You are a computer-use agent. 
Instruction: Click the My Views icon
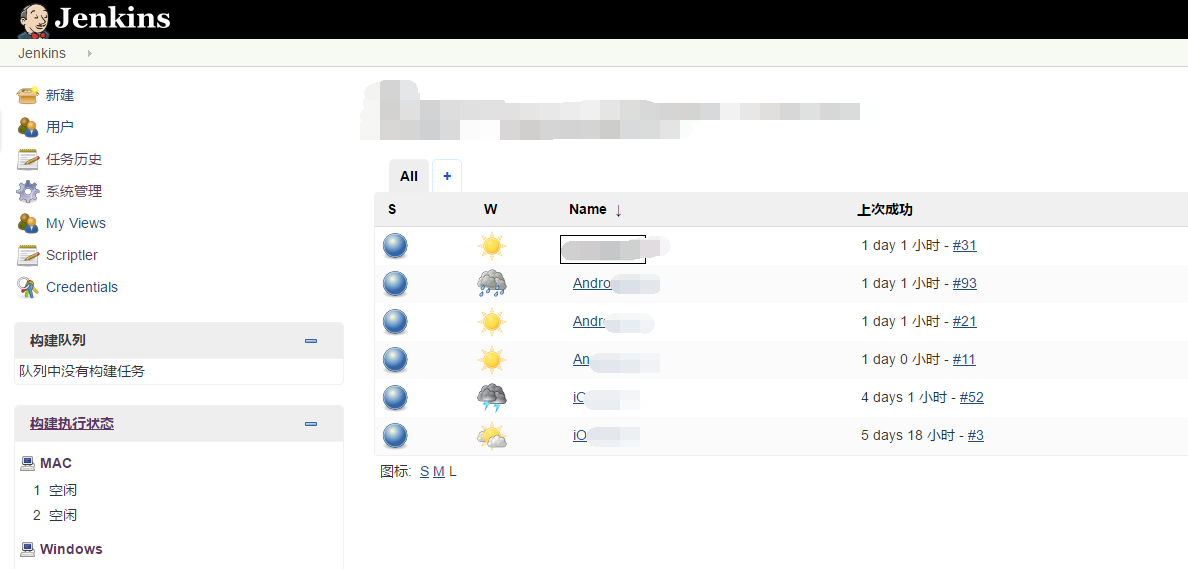28,223
